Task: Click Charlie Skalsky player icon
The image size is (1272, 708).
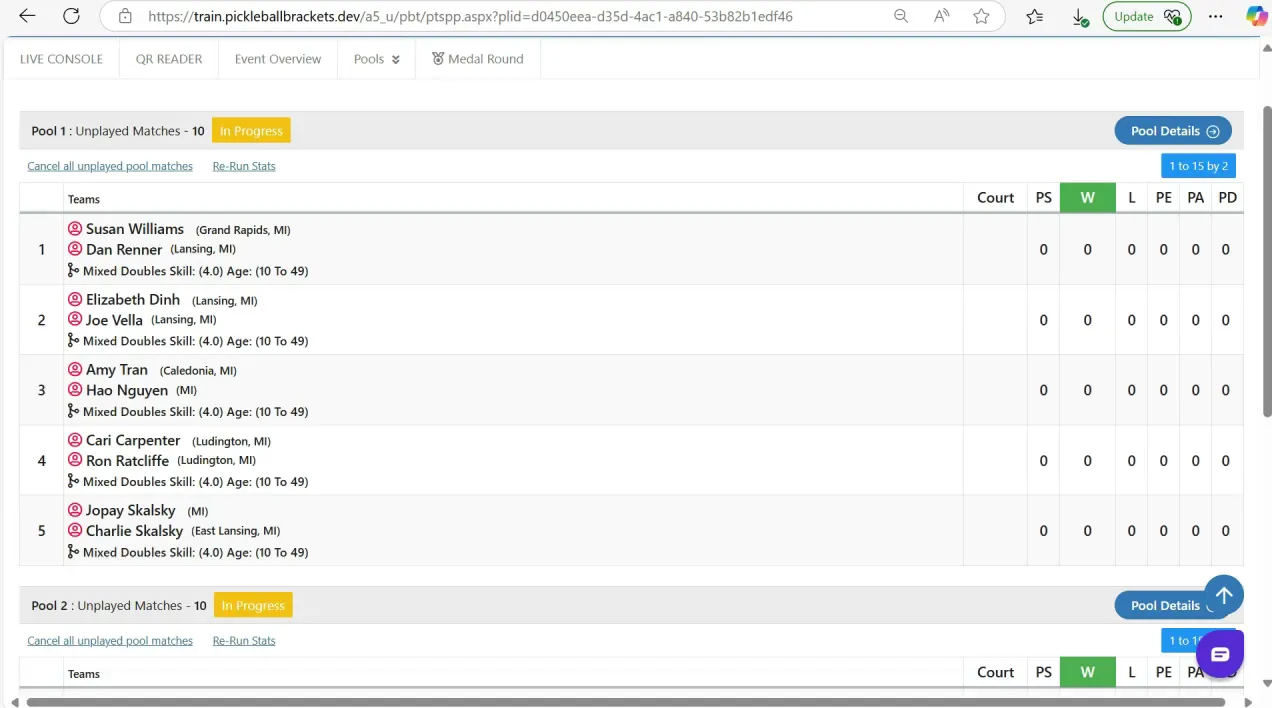Action: pyautogui.click(x=75, y=530)
